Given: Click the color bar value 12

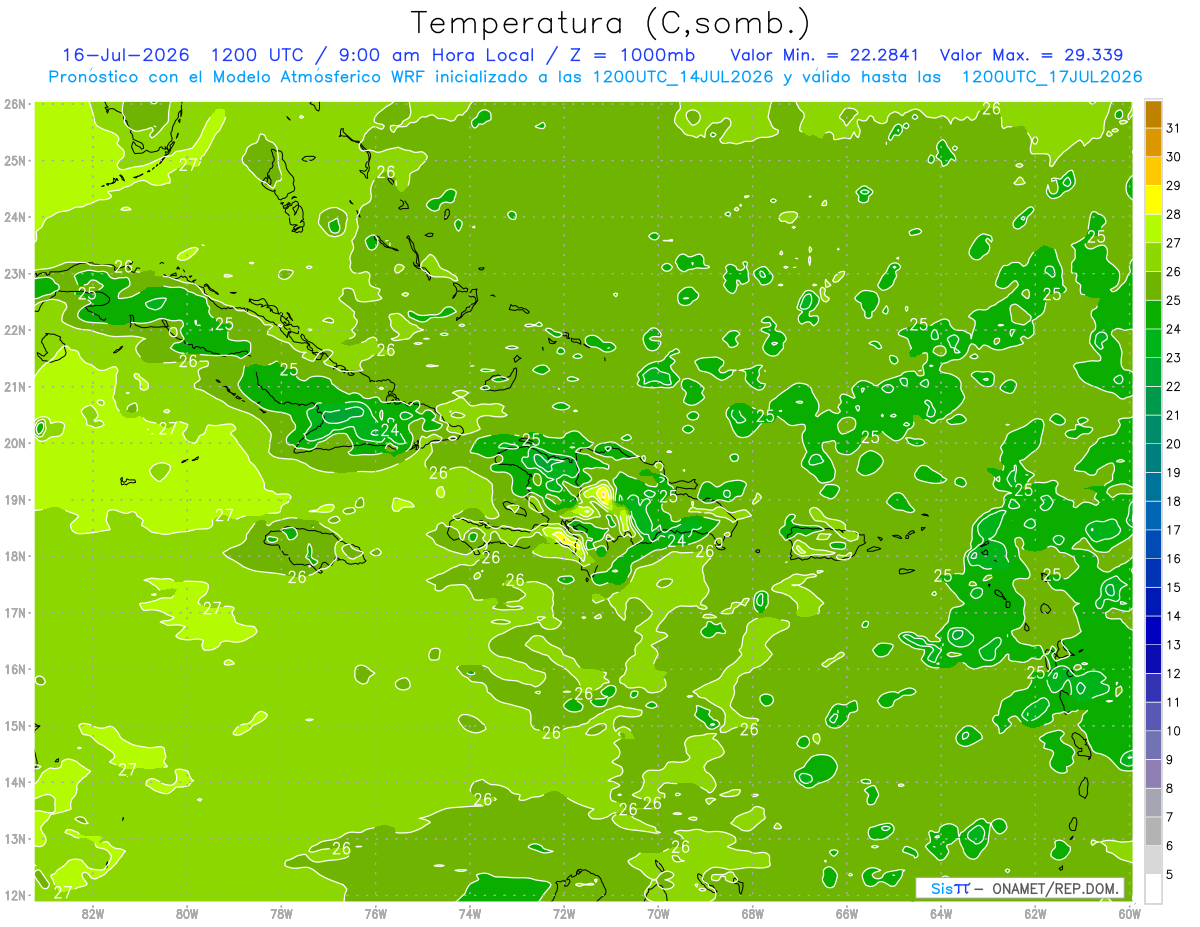Looking at the screenshot, I should [x=1174, y=673].
